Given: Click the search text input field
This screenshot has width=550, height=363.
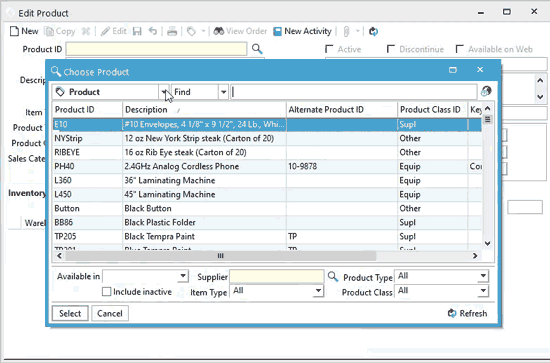Looking at the screenshot, I should coord(354,92).
